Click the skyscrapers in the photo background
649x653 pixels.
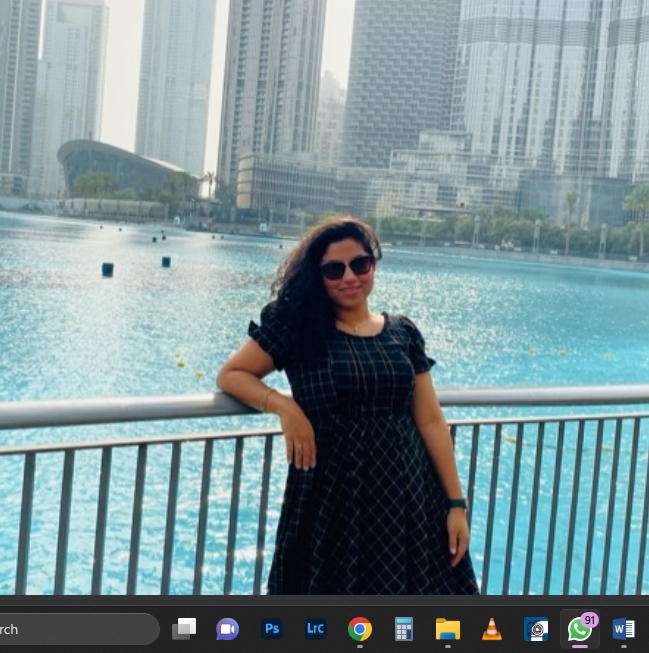pyautogui.click(x=400, y=83)
